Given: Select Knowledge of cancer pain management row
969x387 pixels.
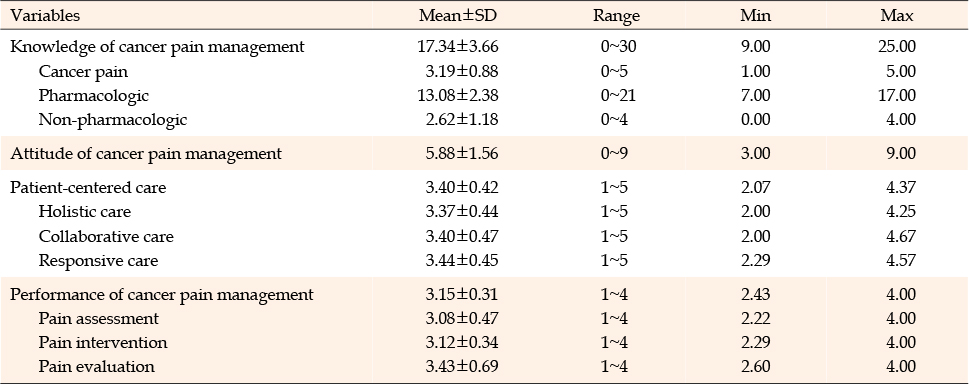Looking at the screenshot, I should pos(484,46).
